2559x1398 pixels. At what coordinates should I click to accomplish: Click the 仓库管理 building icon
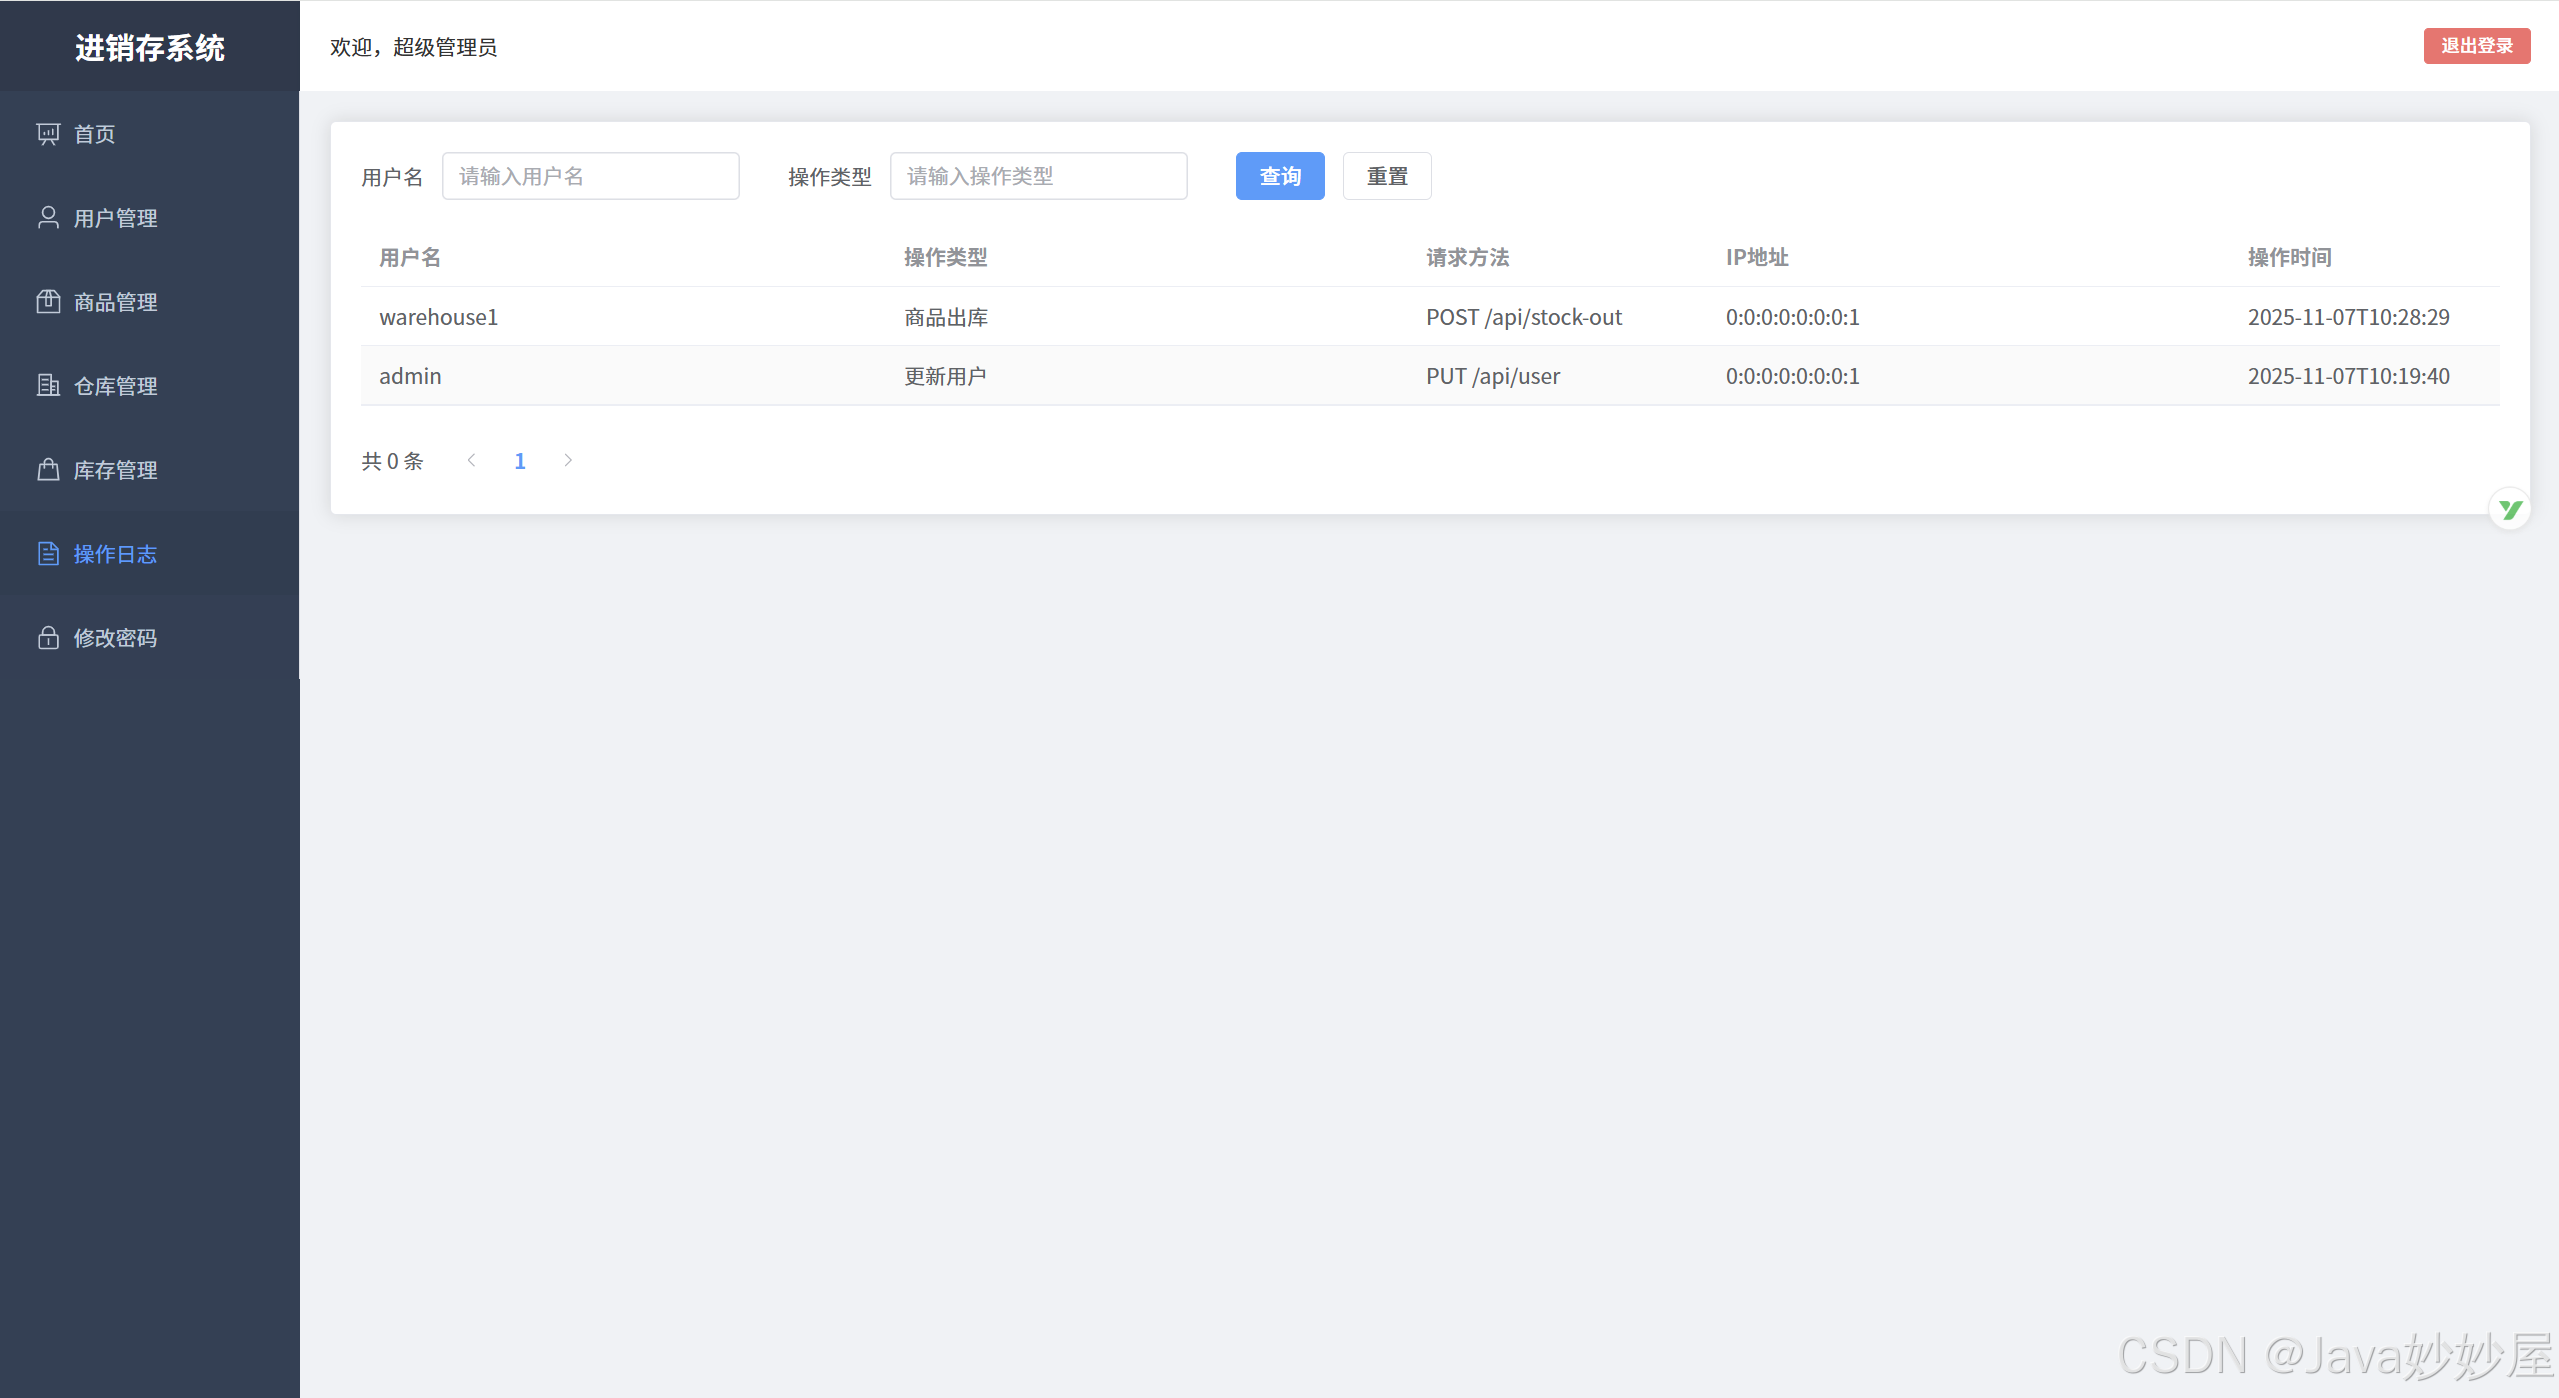(48, 386)
